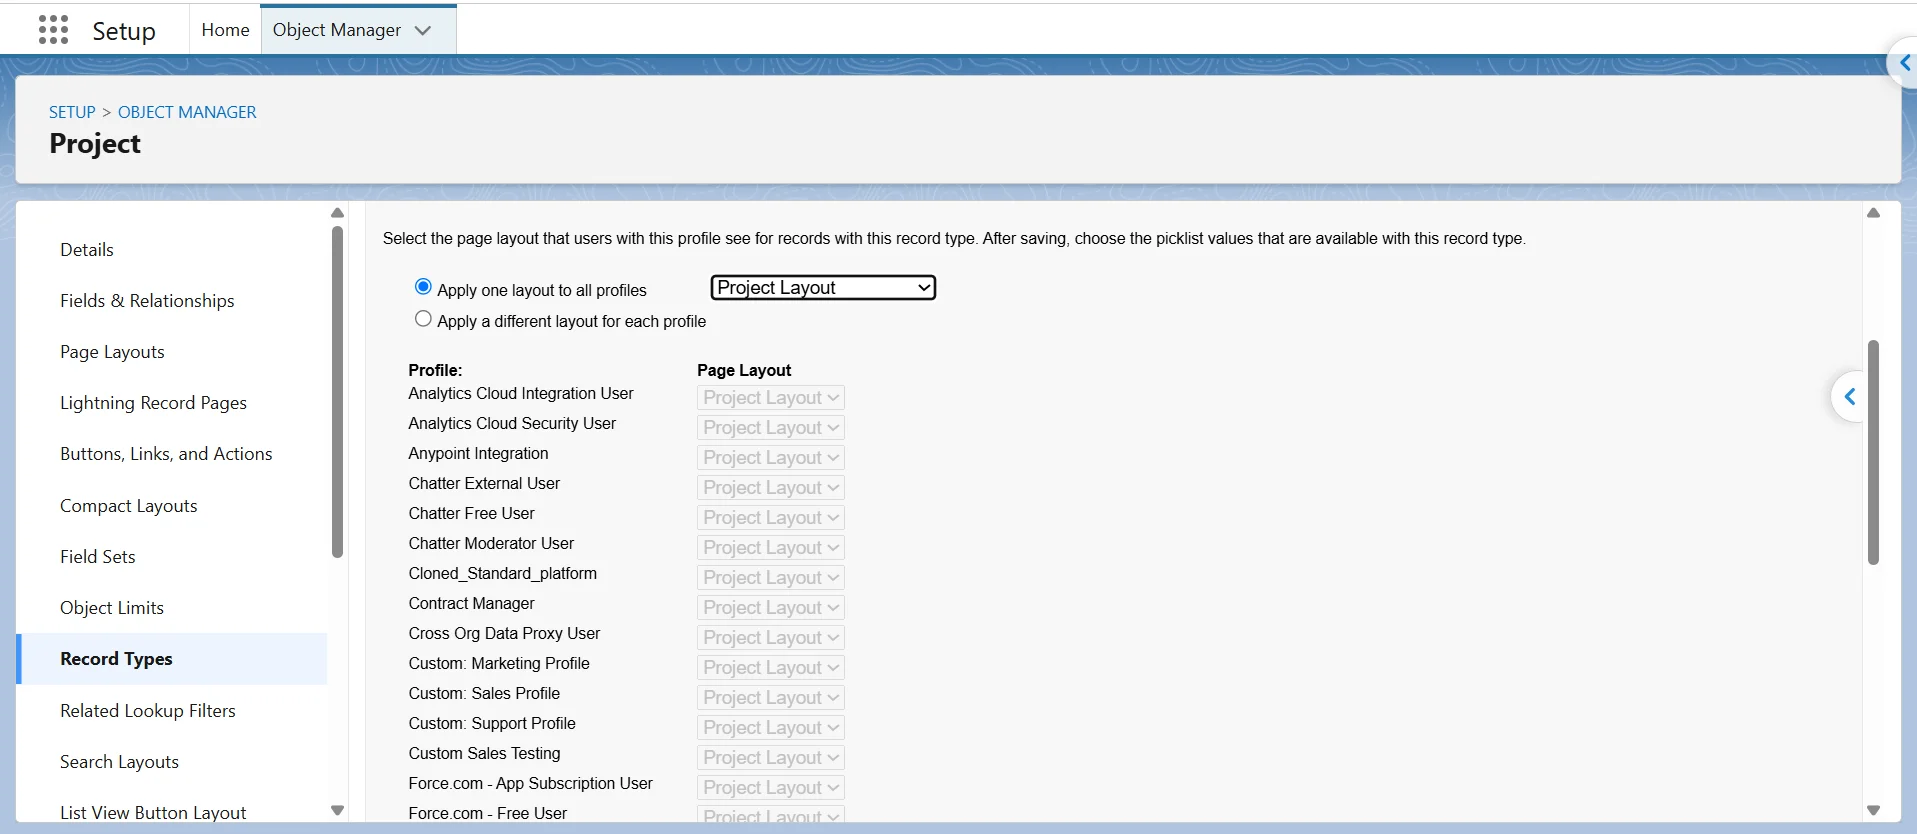Select Apply a different layout for each profile
Image resolution: width=1917 pixels, height=834 pixels.
(423, 319)
